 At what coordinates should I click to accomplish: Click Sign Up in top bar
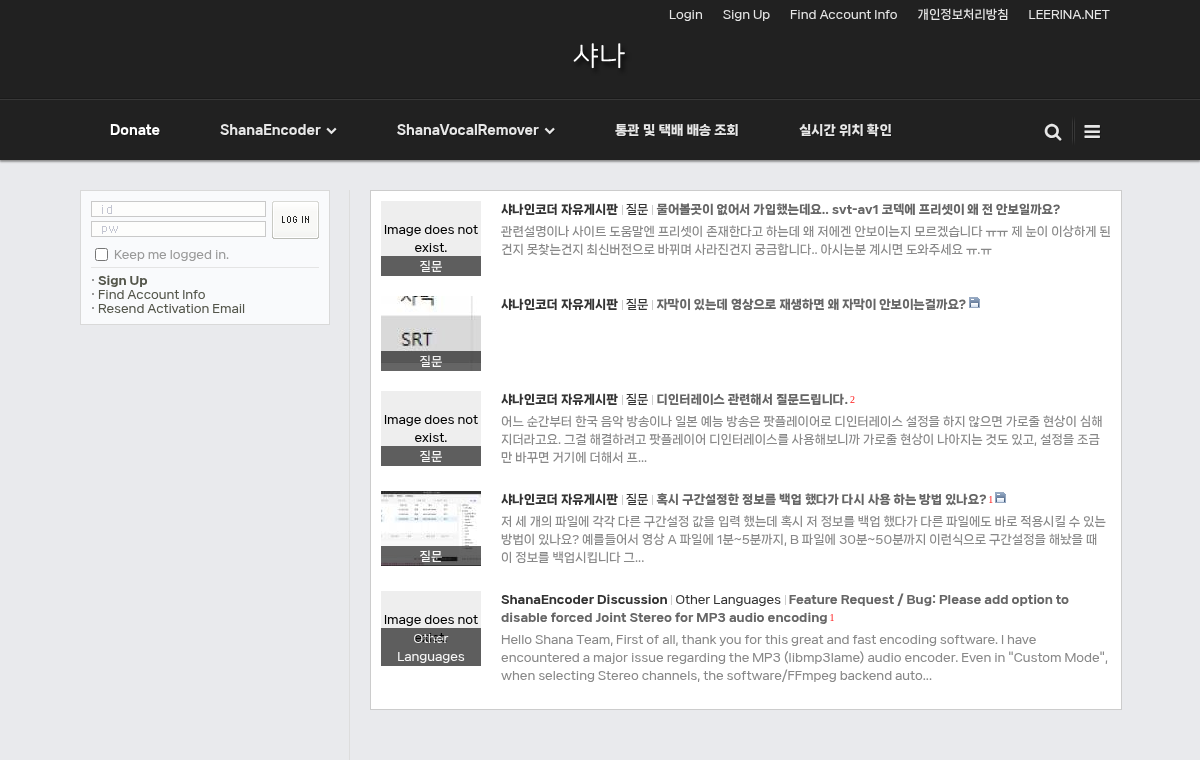pos(746,15)
